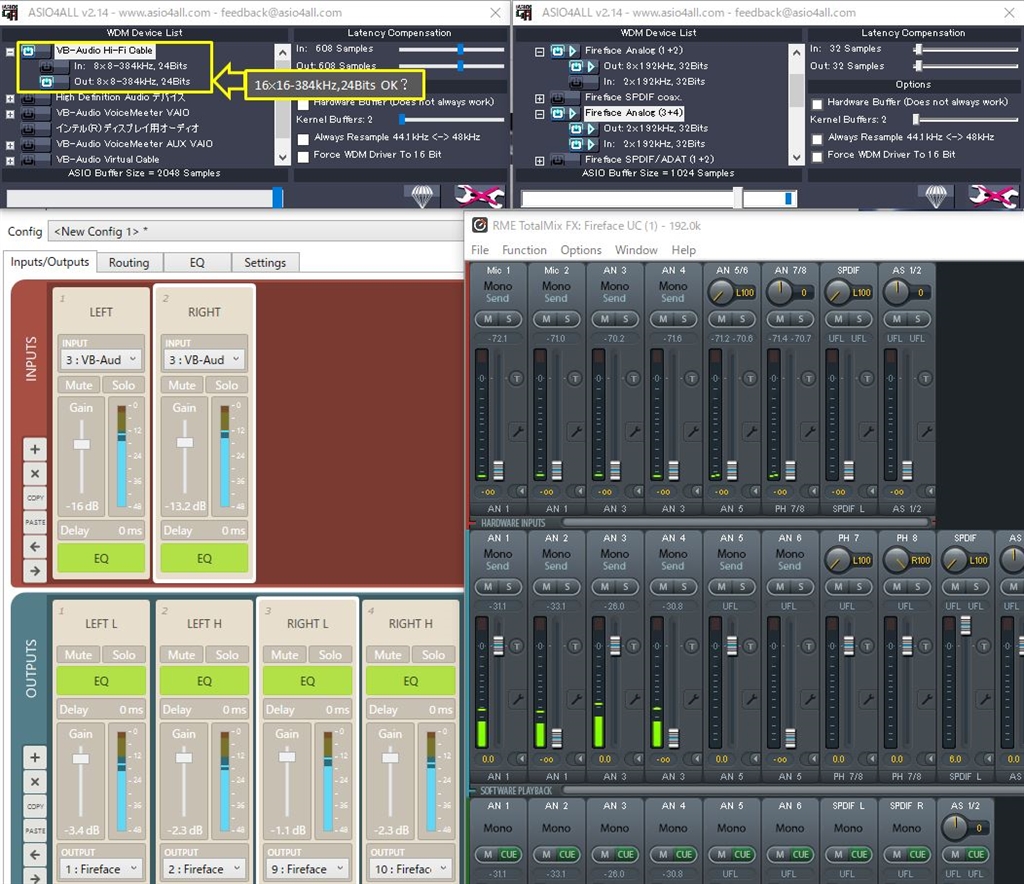Click the plus add-channel icon in INPUTS sidebar
This screenshot has width=1024, height=884.
(35, 449)
